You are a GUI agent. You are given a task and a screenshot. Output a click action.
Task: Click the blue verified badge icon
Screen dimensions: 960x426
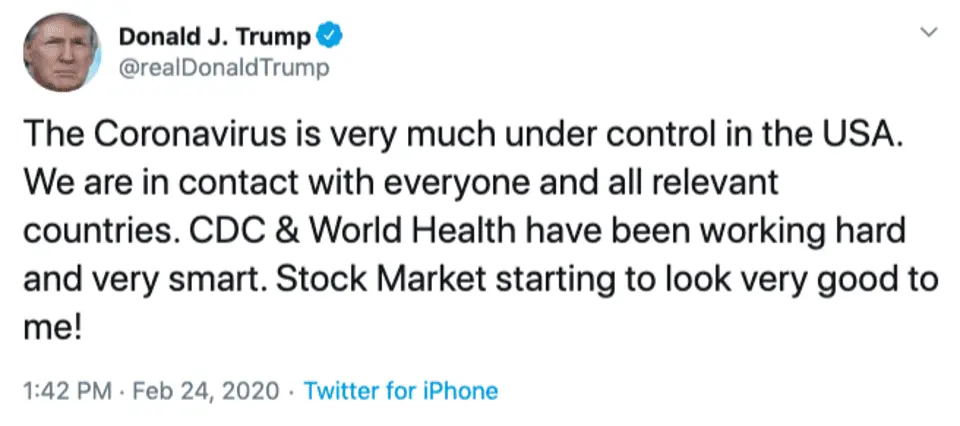click(x=331, y=38)
